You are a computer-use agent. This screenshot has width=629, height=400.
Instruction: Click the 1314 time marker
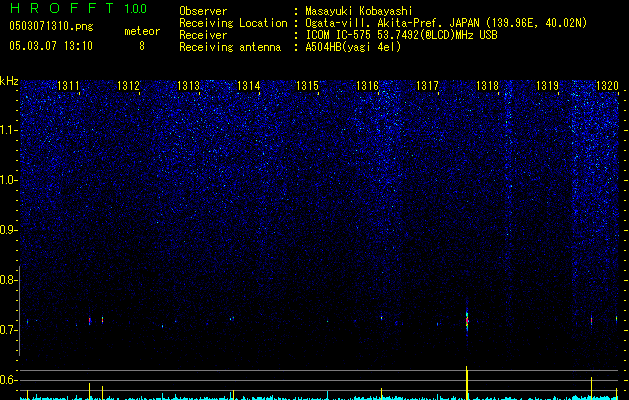(x=248, y=86)
